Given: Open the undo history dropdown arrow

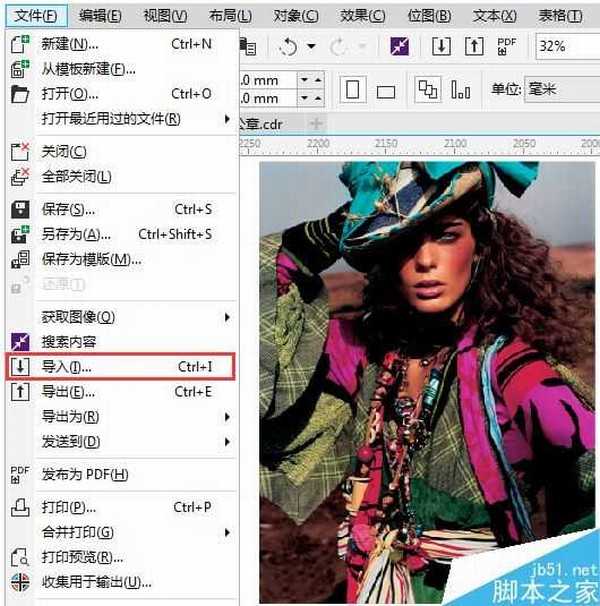Looking at the screenshot, I should [311, 47].
